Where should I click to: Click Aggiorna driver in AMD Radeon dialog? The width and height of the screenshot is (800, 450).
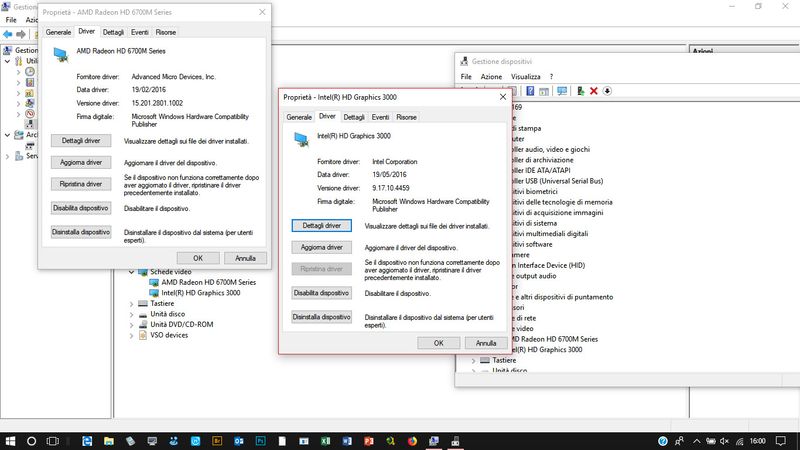point(81,162)
